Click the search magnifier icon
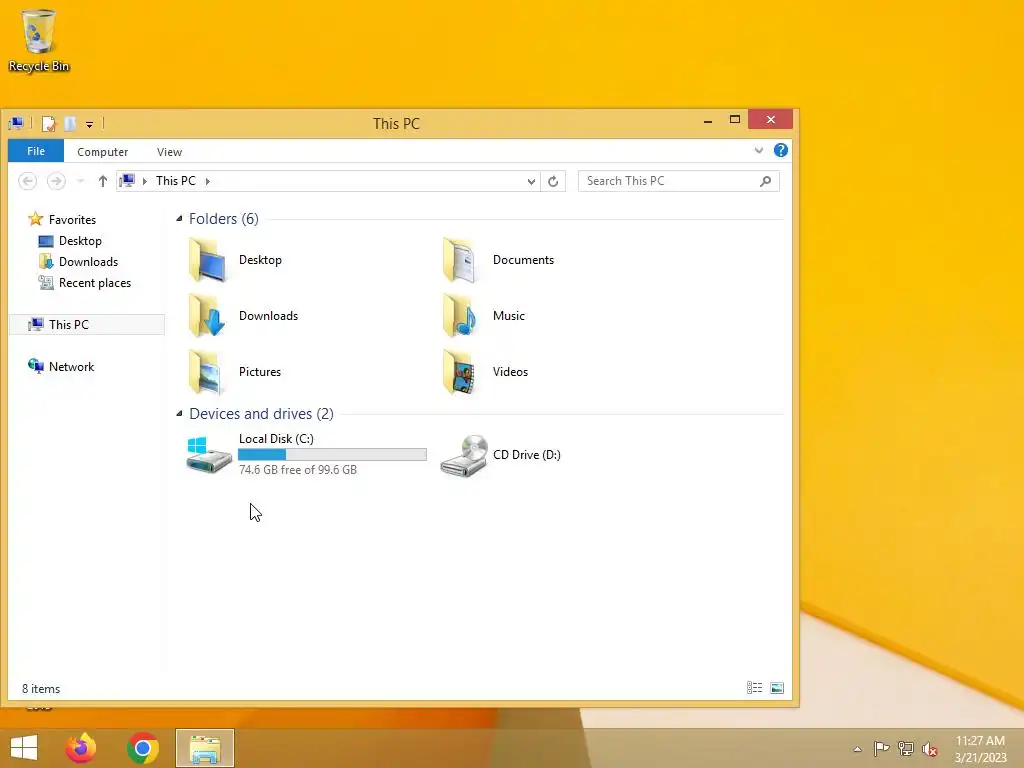The image size is (1024, 768). (x=765, y=181)
